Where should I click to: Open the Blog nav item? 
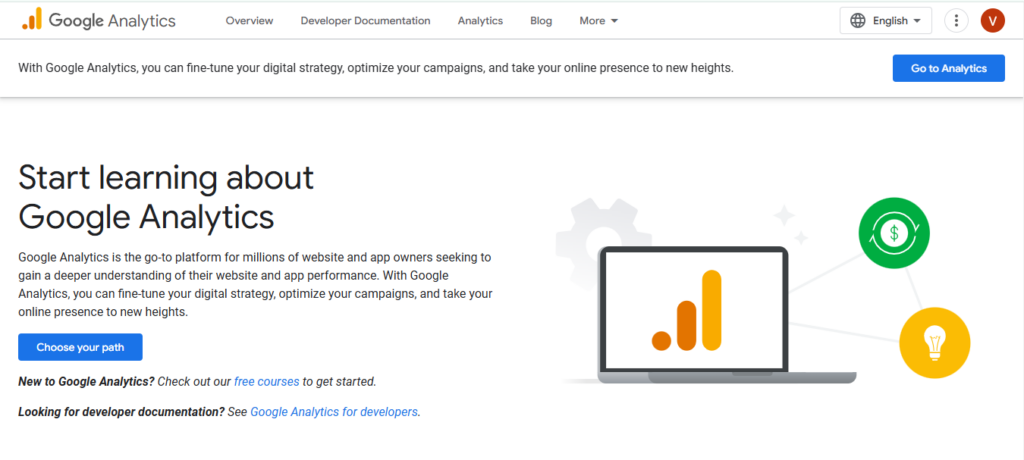point(541,21)
